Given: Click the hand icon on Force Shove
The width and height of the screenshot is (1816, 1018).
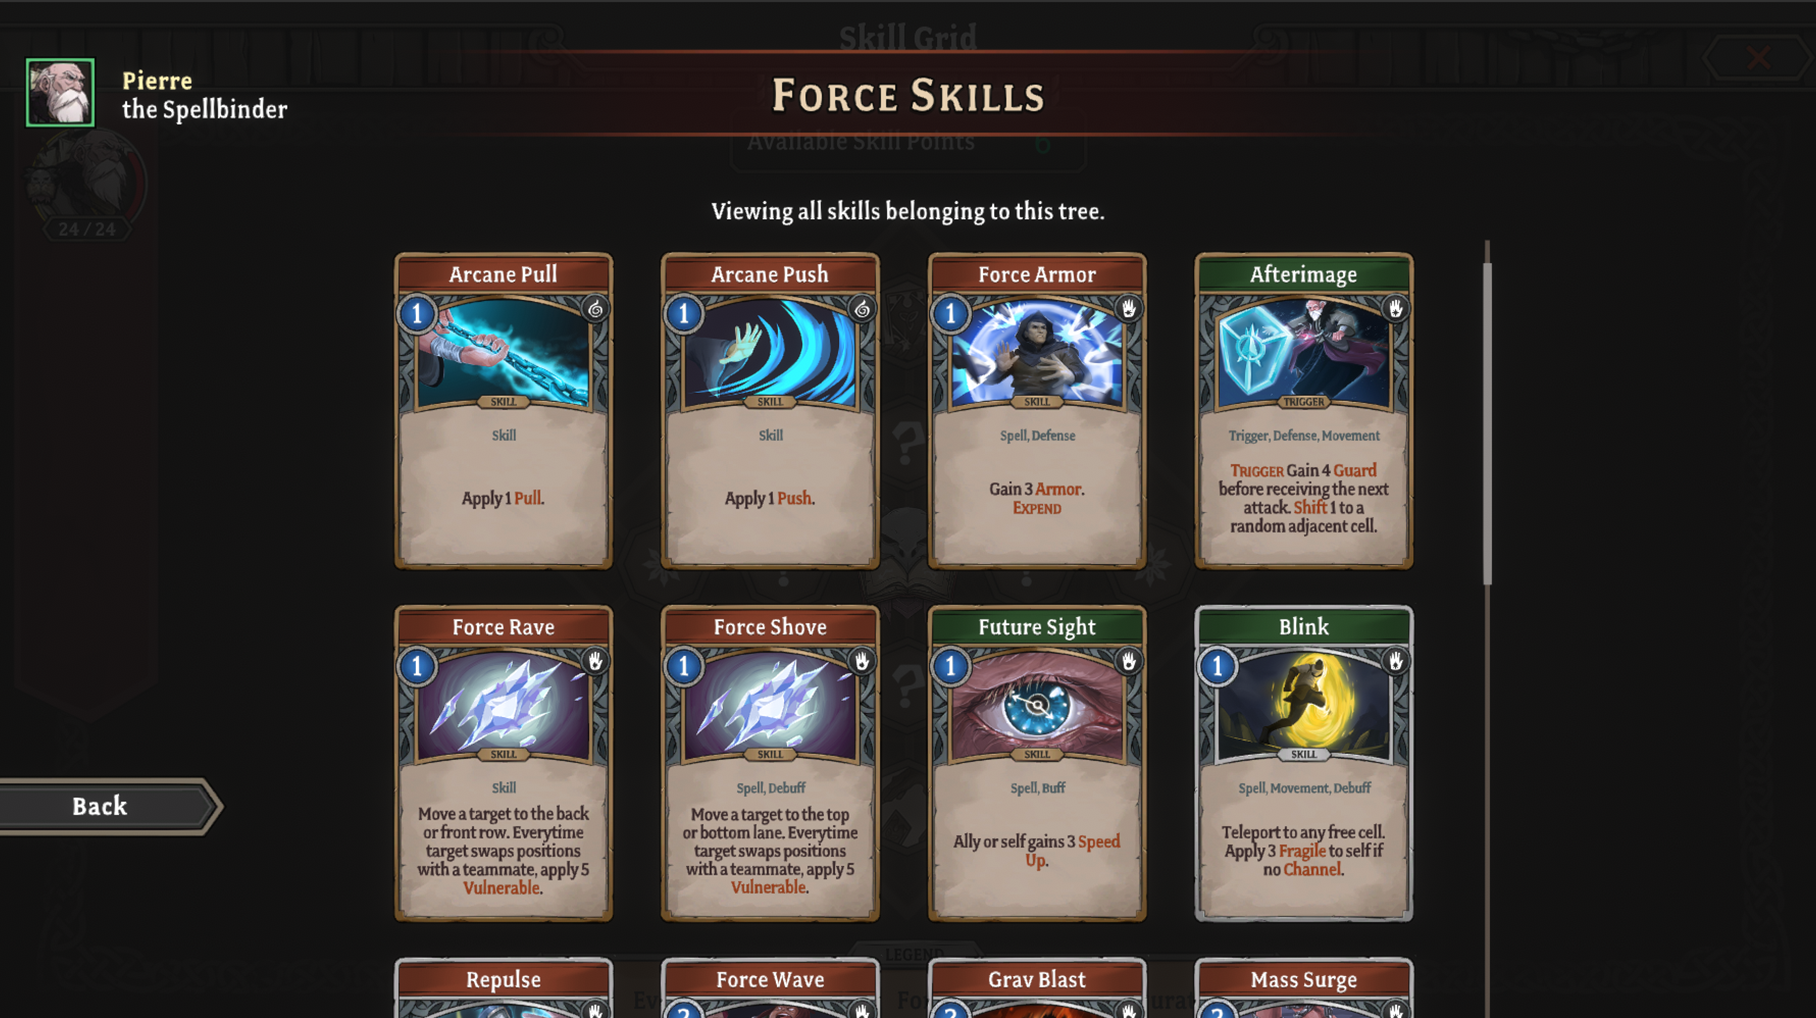Looking at the screenshot, I should coord(861,661).
